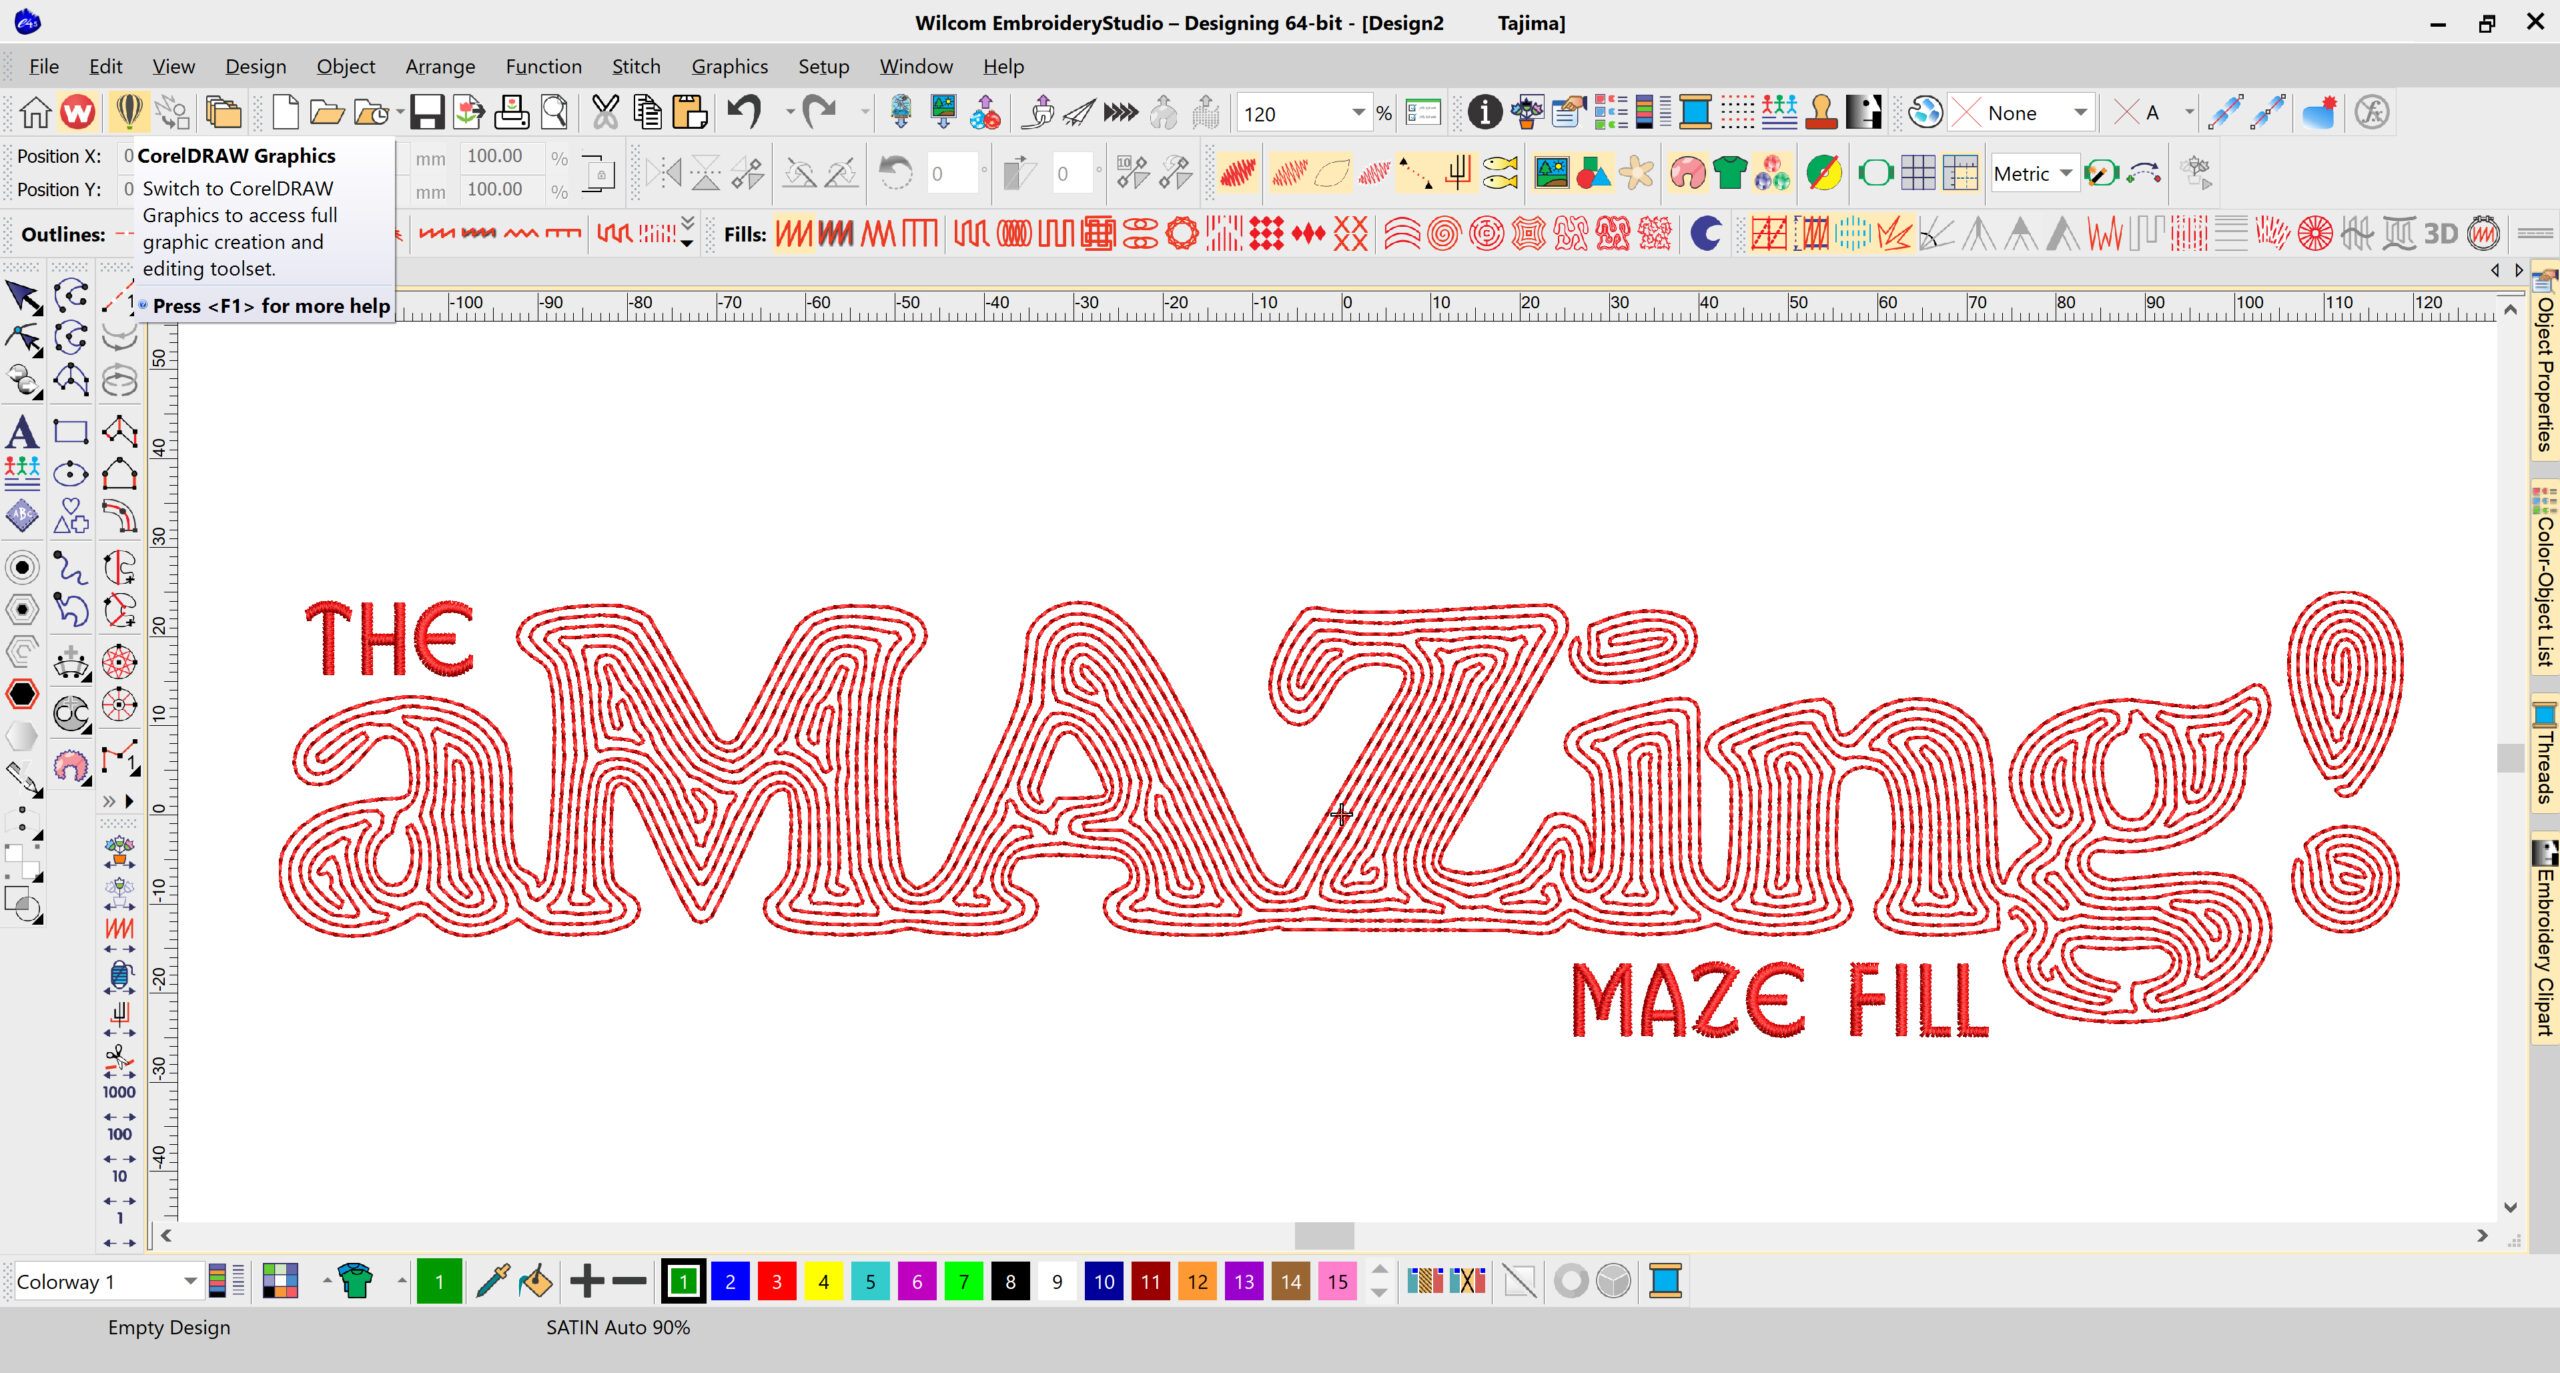2560x1373 pixels.
Task: Select the Lettering tool
Action: pyautogui.click(x=22, y=433)
